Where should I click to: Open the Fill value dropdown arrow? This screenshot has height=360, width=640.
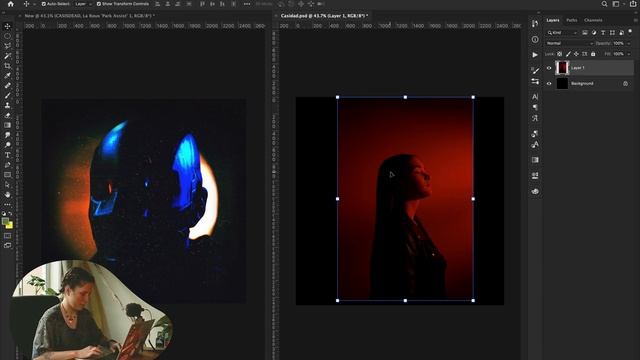coord(629,54)
